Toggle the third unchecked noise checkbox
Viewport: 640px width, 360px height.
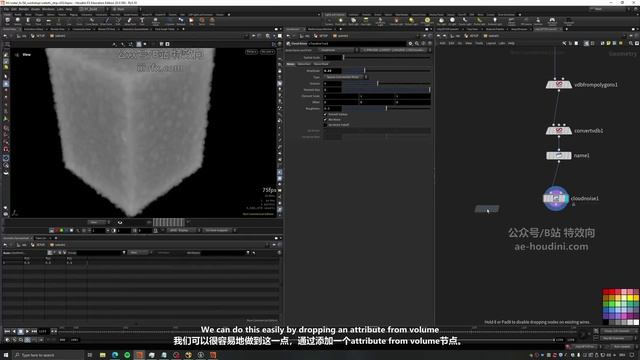pos(325,125)
